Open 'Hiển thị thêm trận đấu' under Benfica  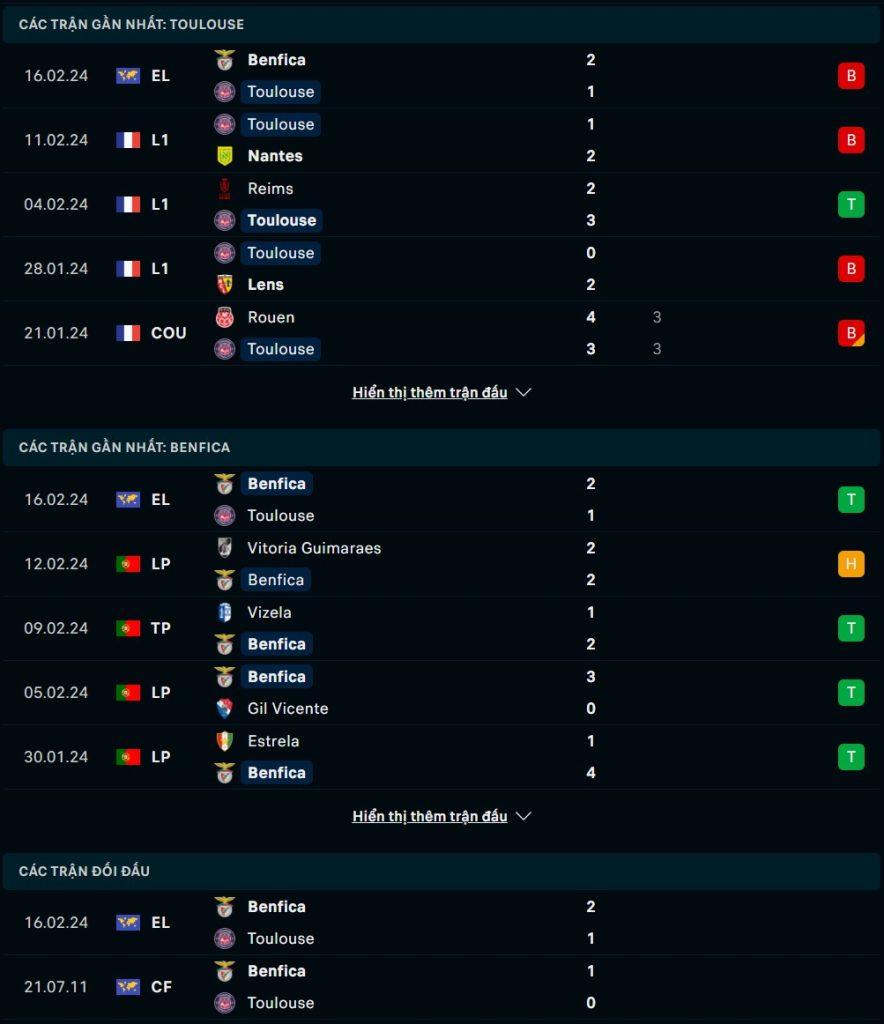click(430, 816)
